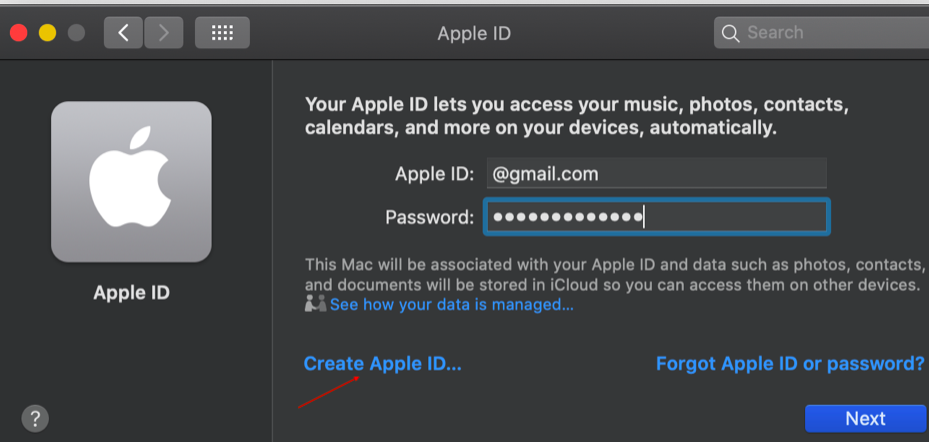Viewport: 929px width, 442px height.
Task: Click the magnifying glass search icon
Action: pos(732,33)
